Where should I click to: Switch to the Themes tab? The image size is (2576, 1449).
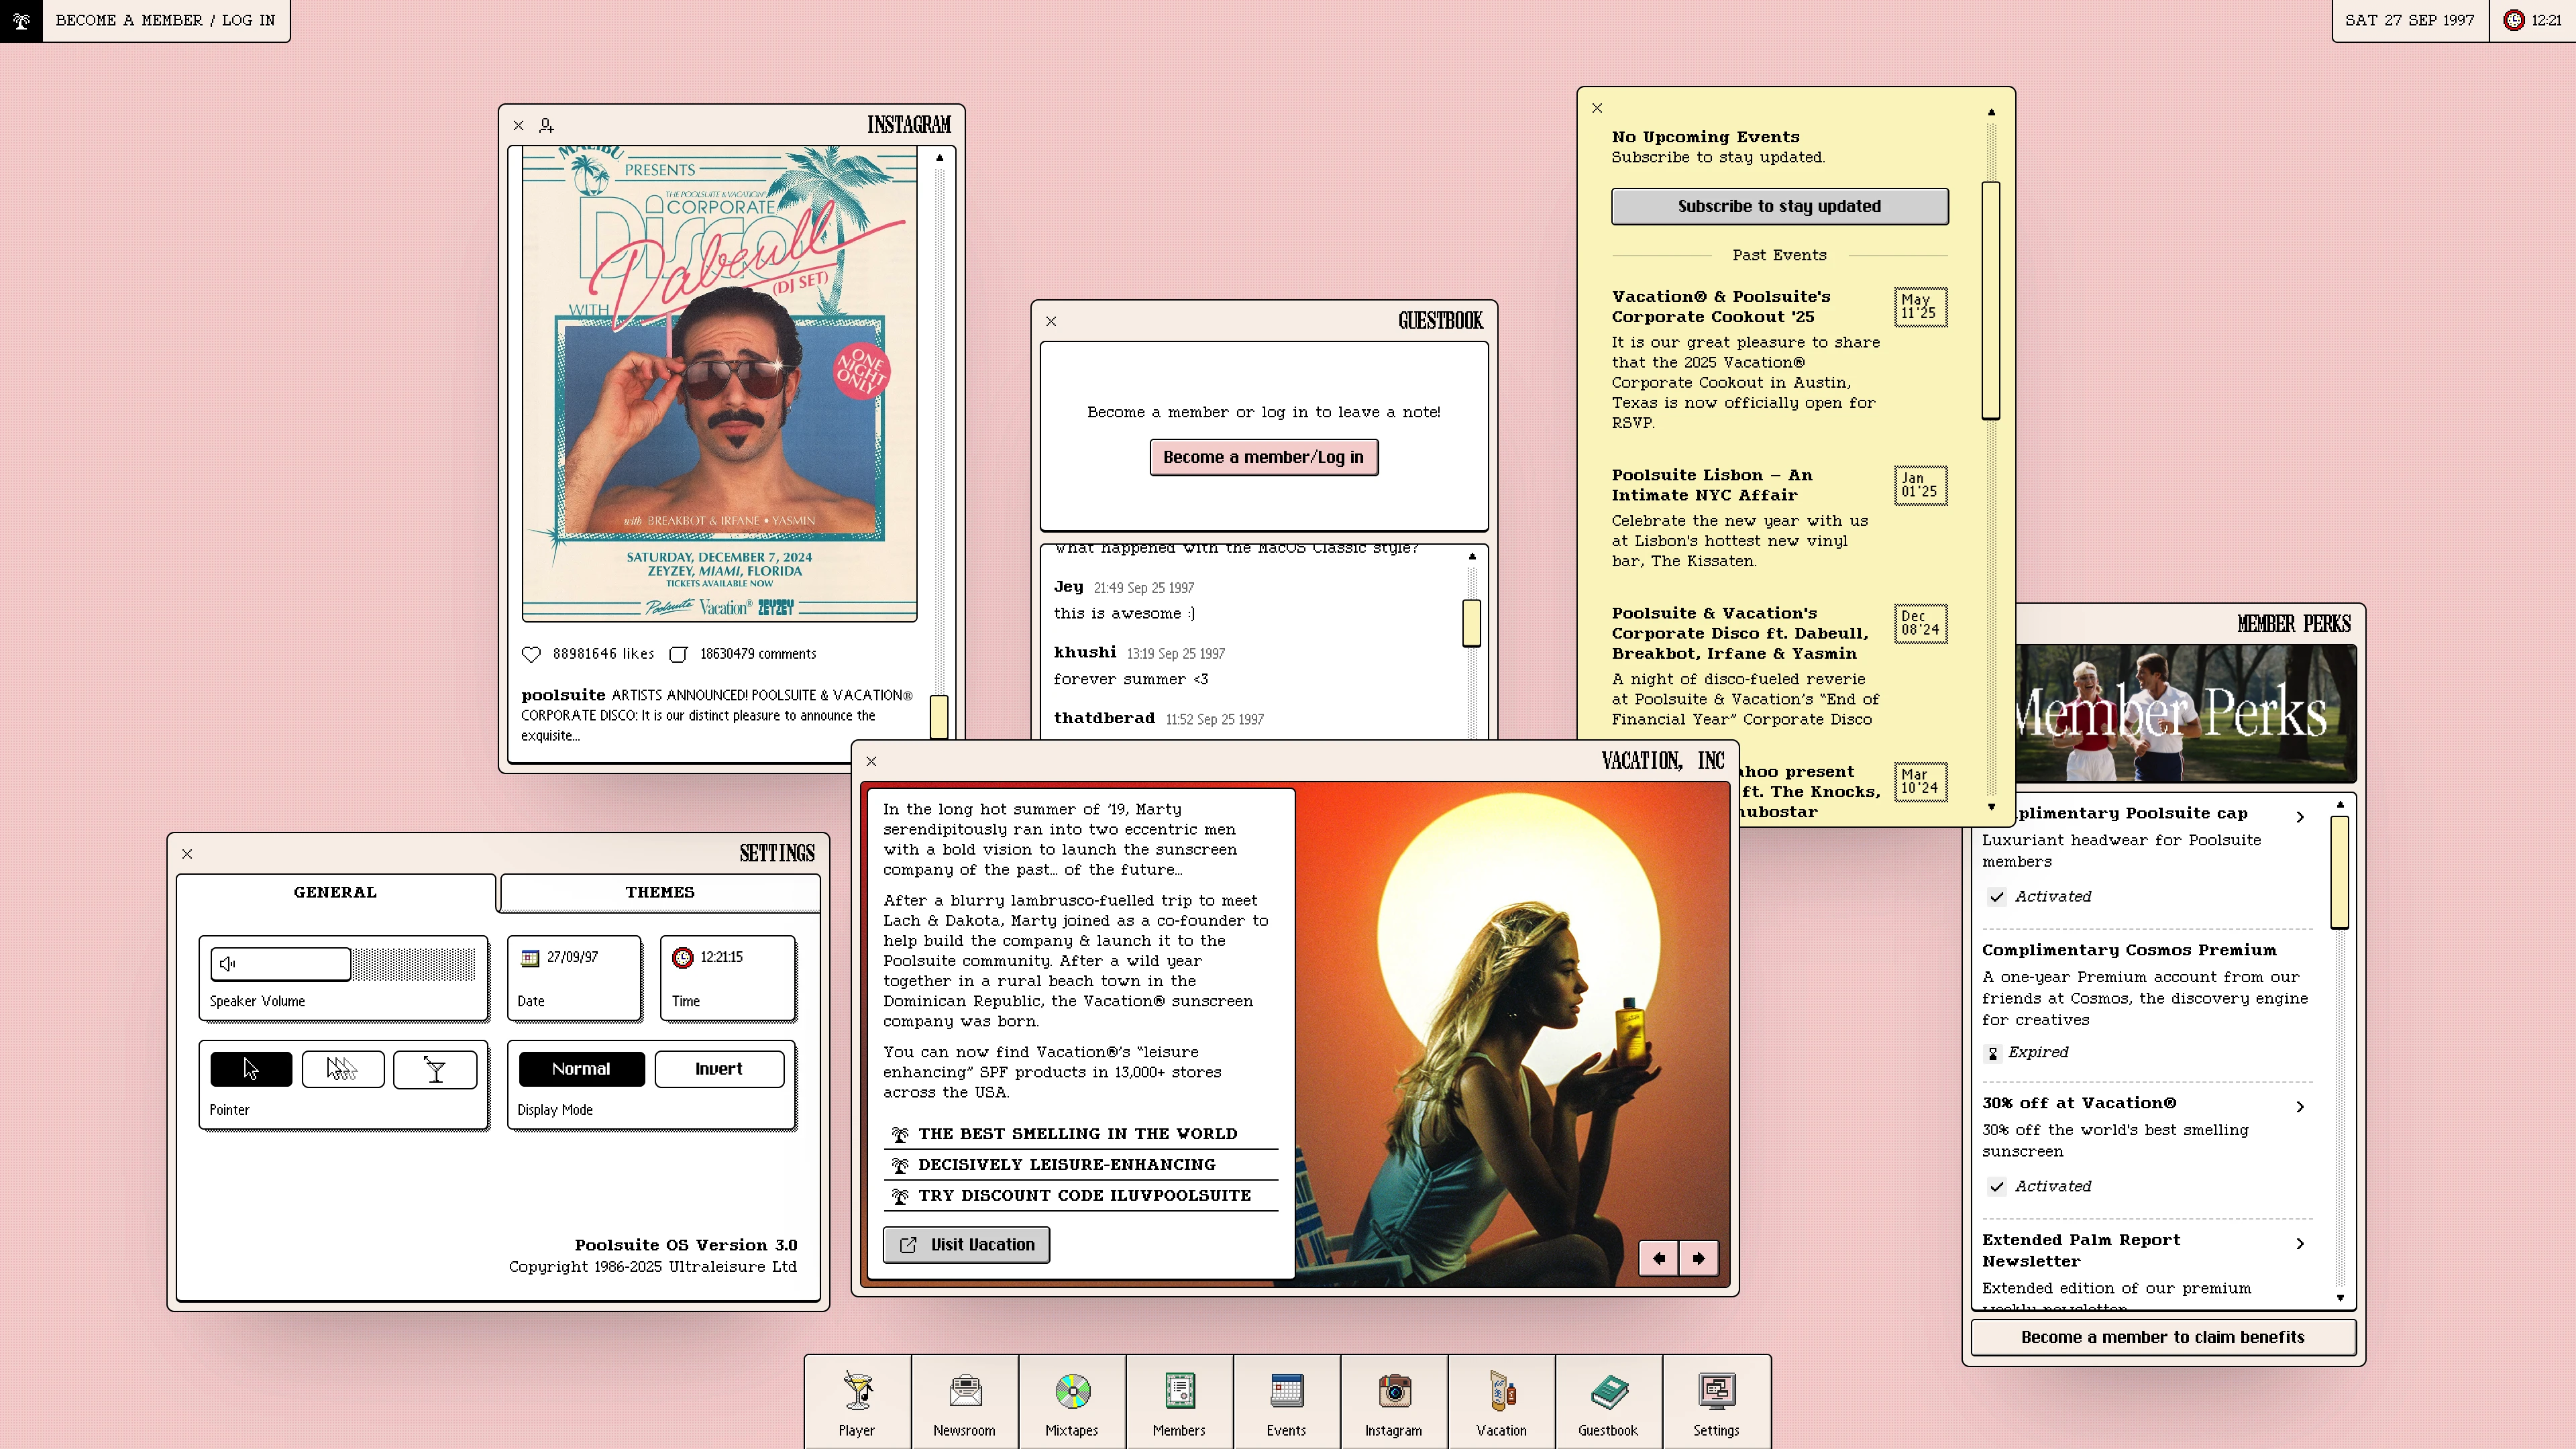[659, 892]
